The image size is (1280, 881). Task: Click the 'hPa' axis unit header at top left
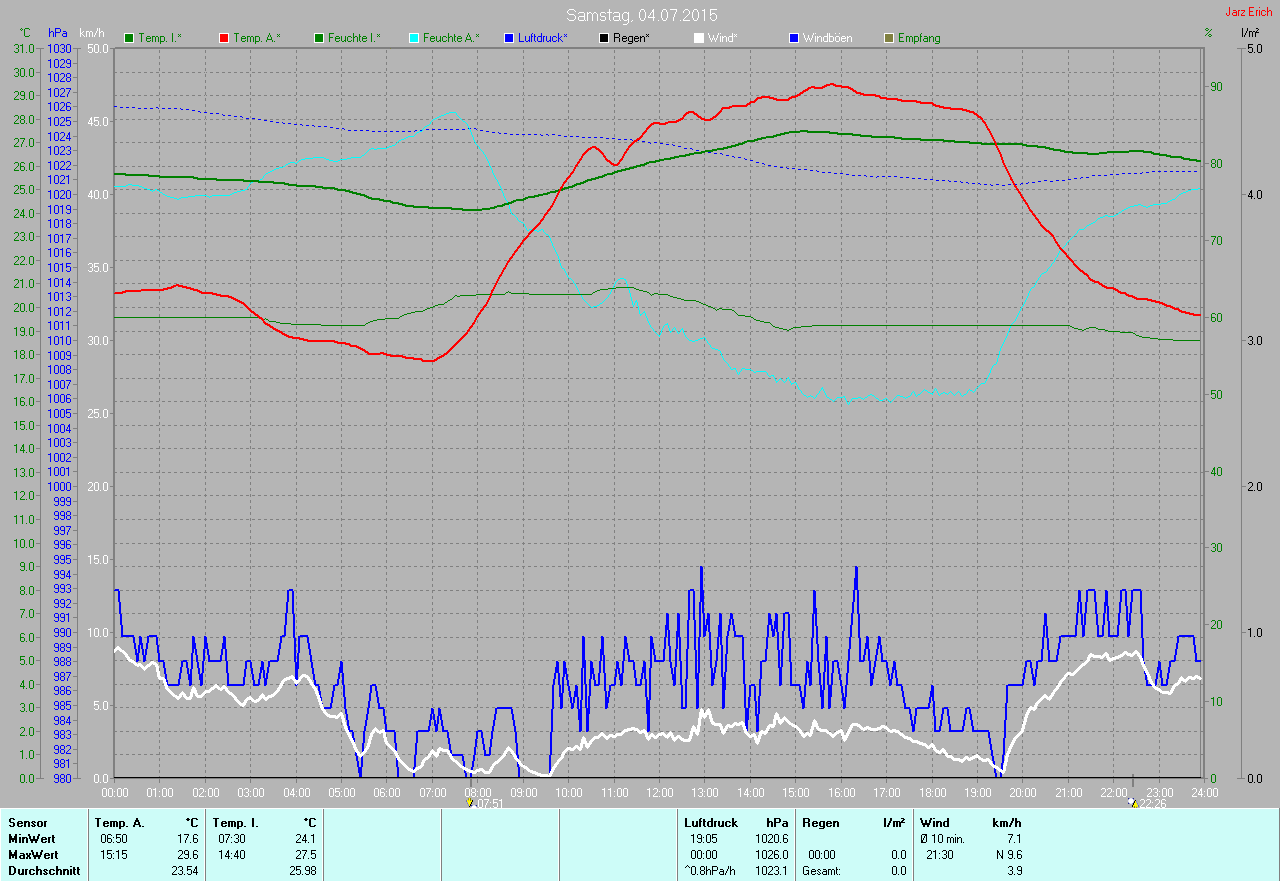58,33
